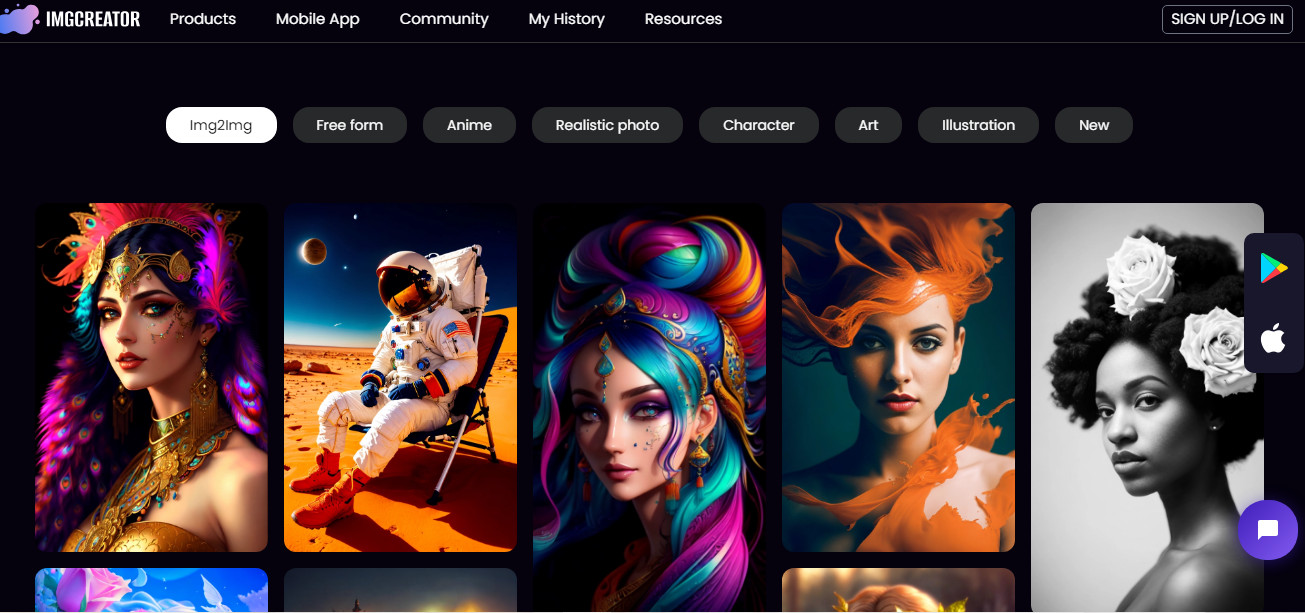Open the Google Play store icon

pos(1273,268)
